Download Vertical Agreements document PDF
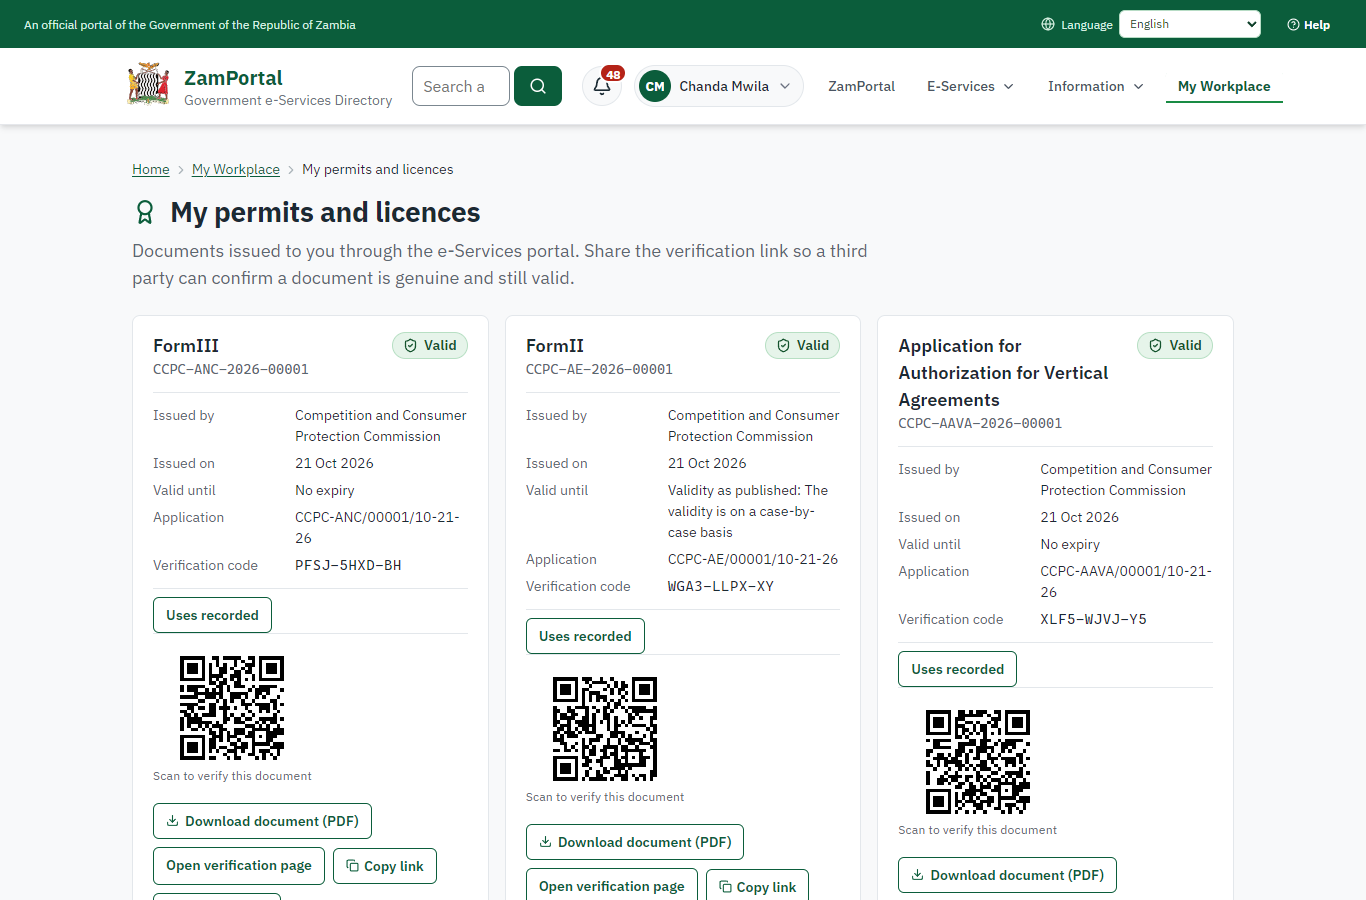This screenshot has width=1366, height=900. click(1007, 875)
